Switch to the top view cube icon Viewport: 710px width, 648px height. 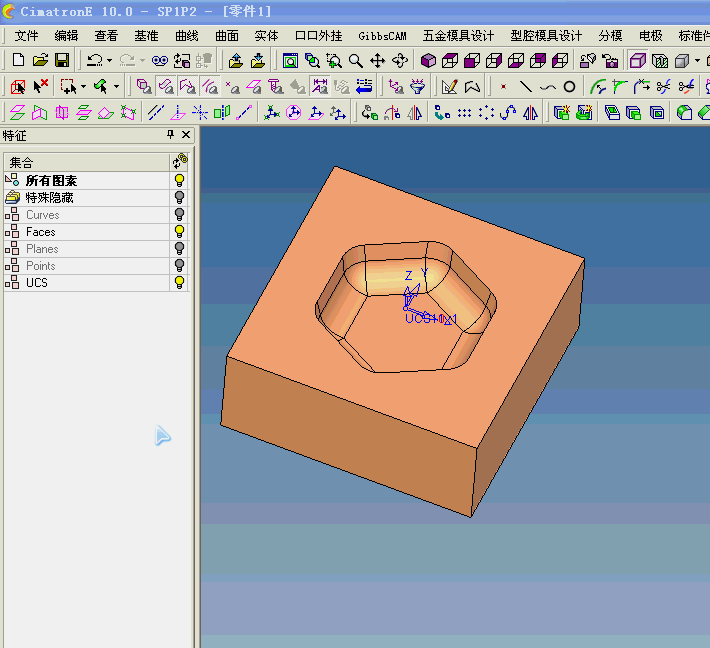pos(450,60)
